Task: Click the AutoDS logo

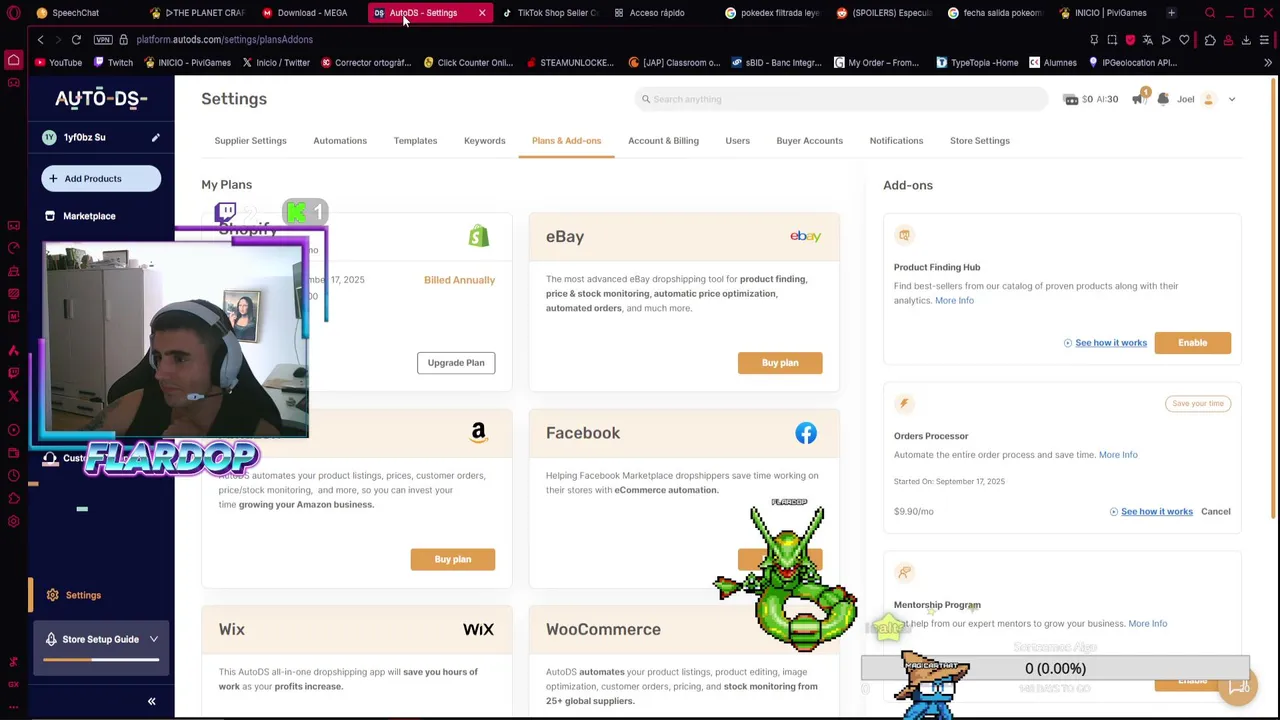Action: tap(101, 98)
